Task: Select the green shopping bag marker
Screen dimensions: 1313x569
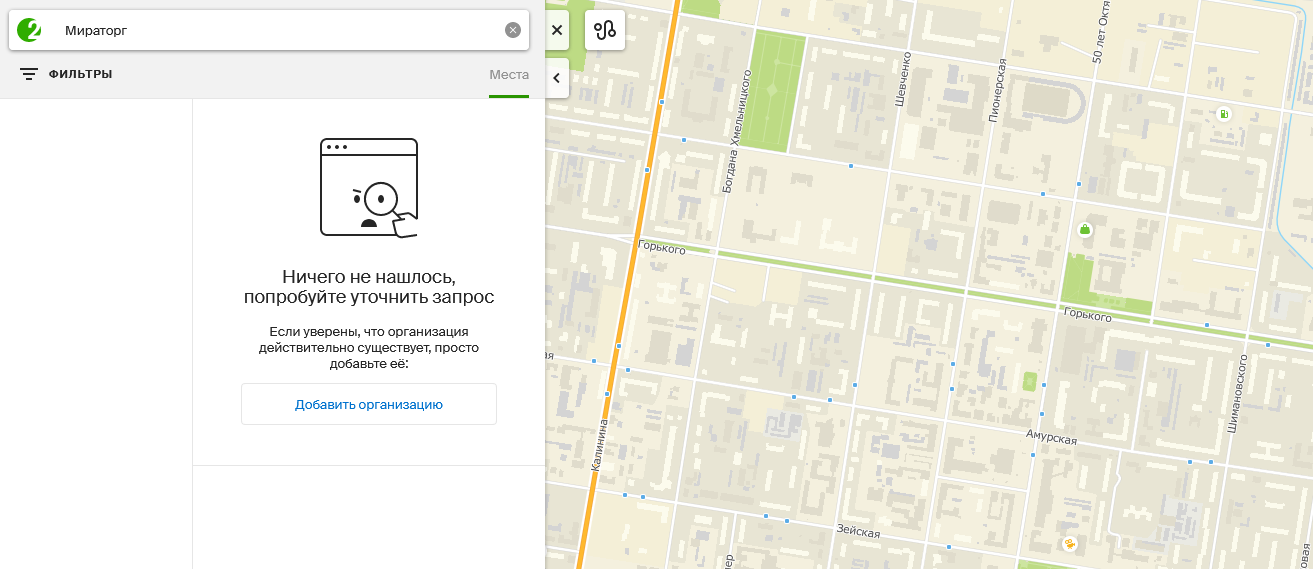Action: click(1084, 230)
